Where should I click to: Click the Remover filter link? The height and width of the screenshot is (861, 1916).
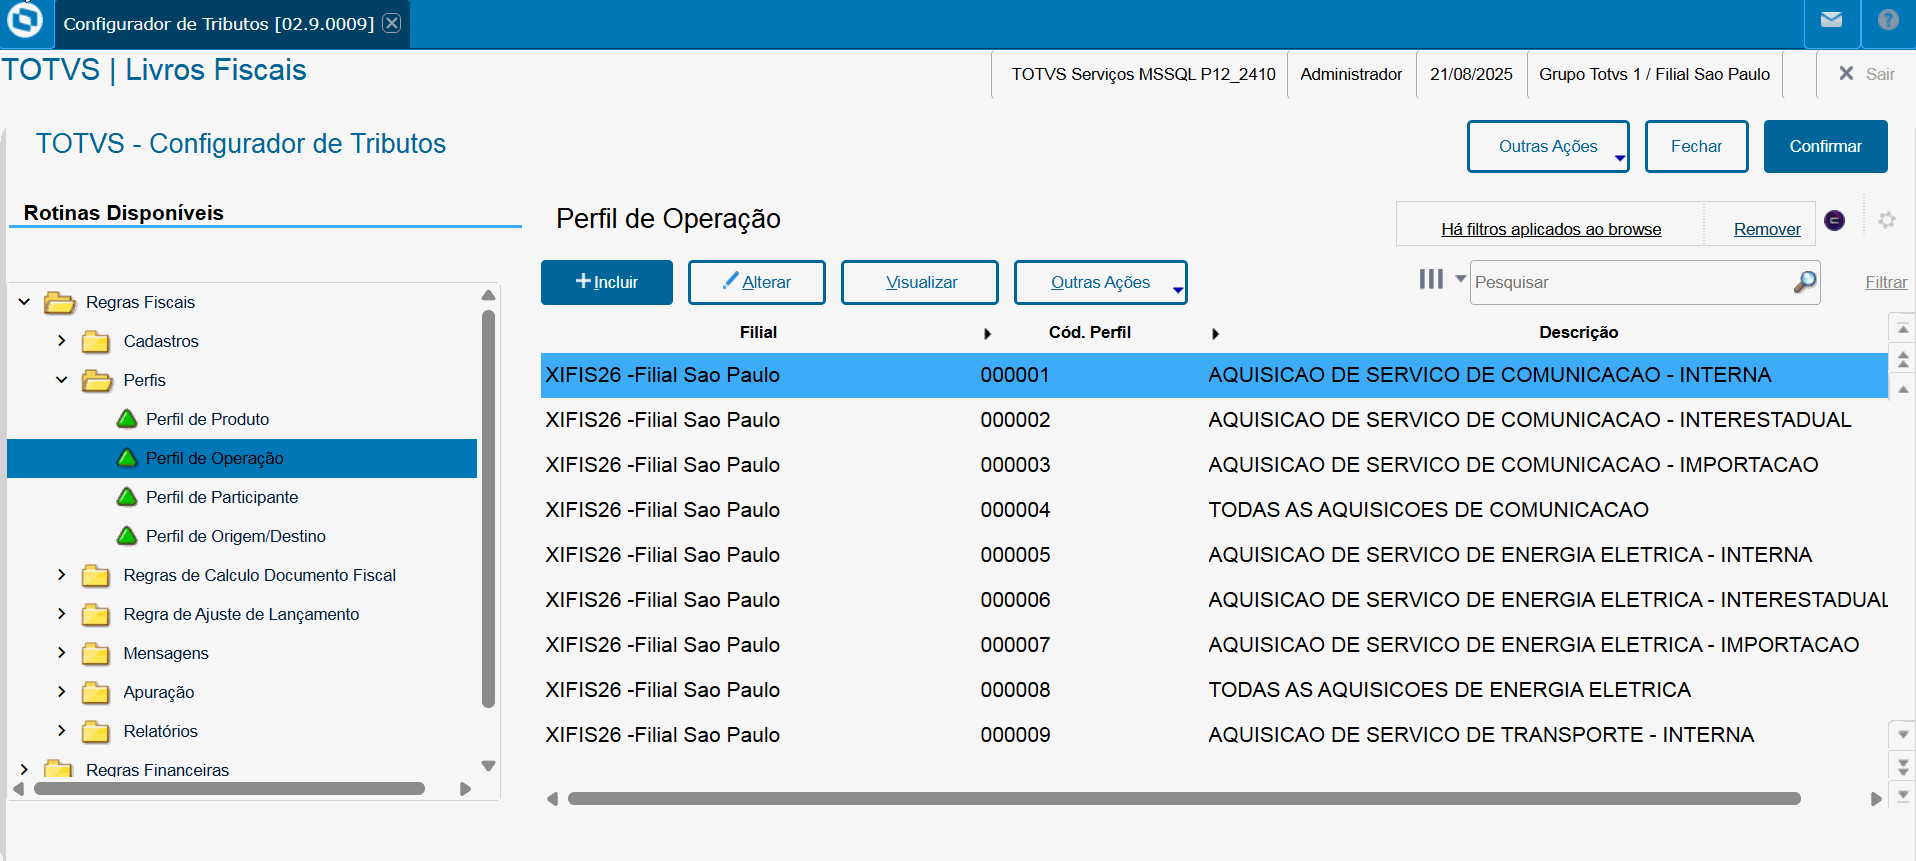pos(1767,229)
